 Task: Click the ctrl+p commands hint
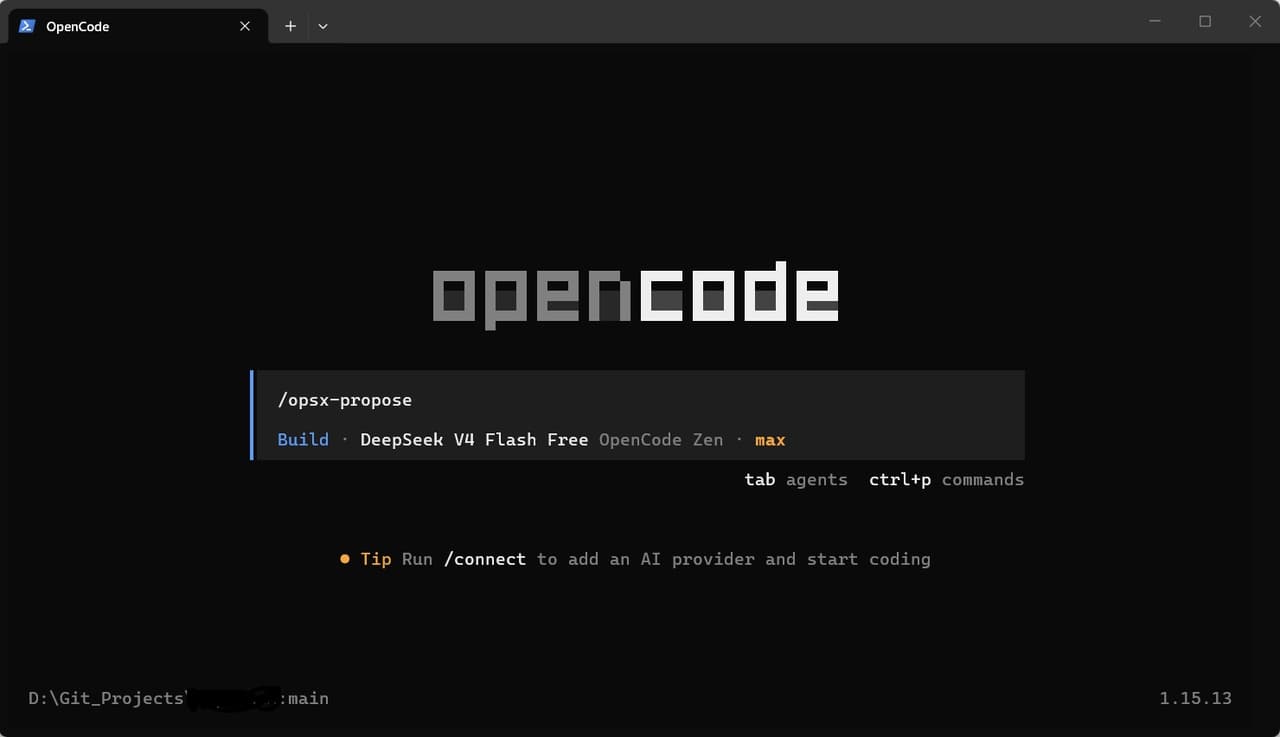coord(946,480)
